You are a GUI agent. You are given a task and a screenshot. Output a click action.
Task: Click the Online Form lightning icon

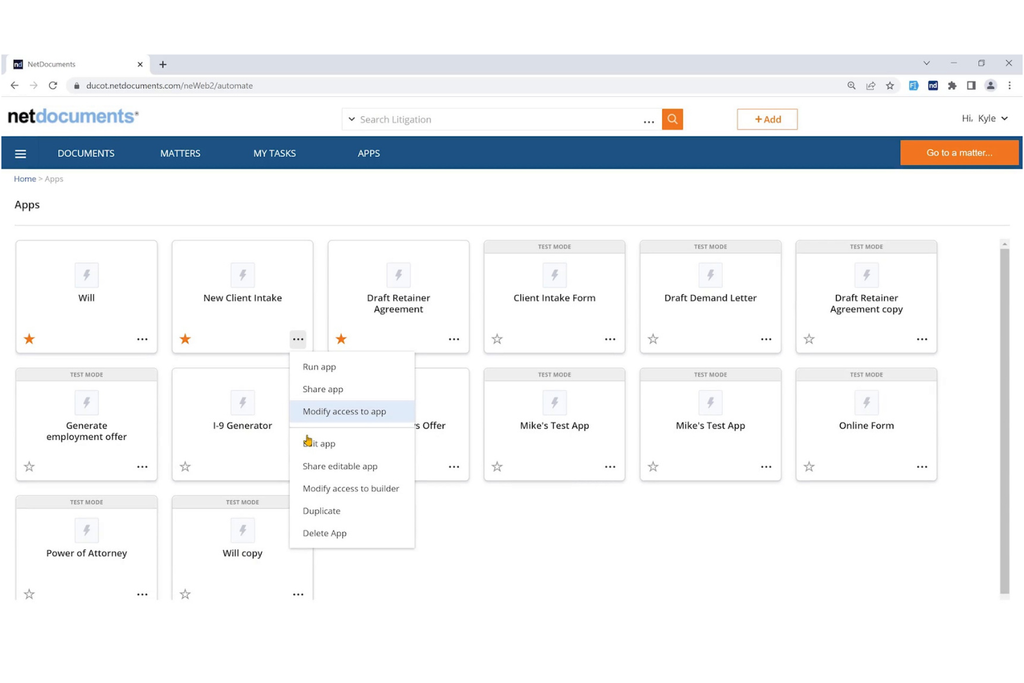pyautogui.click(x=866, y=403)
